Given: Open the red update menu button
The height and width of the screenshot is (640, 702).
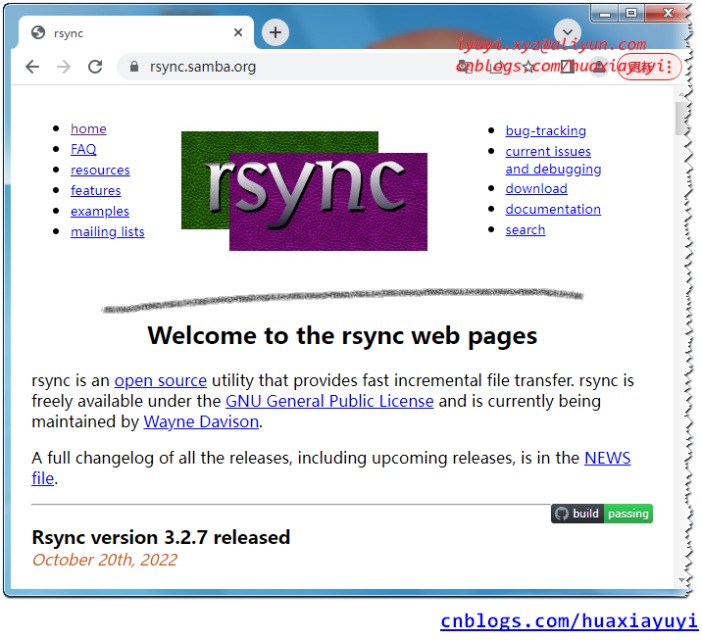Looking at the screenshot, I should click(650, 67).
